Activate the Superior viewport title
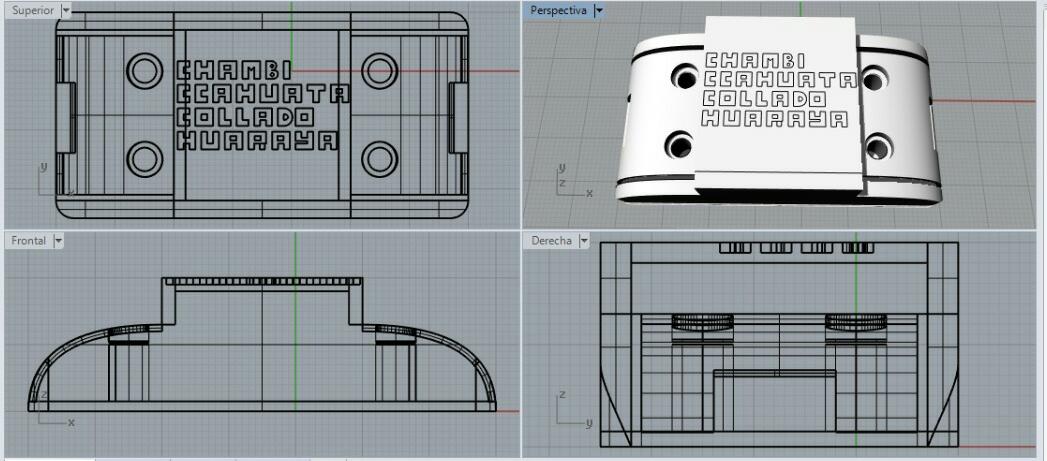Image resolution: width=1047 pixels, height=461 pixels. [x=33, y=11]
